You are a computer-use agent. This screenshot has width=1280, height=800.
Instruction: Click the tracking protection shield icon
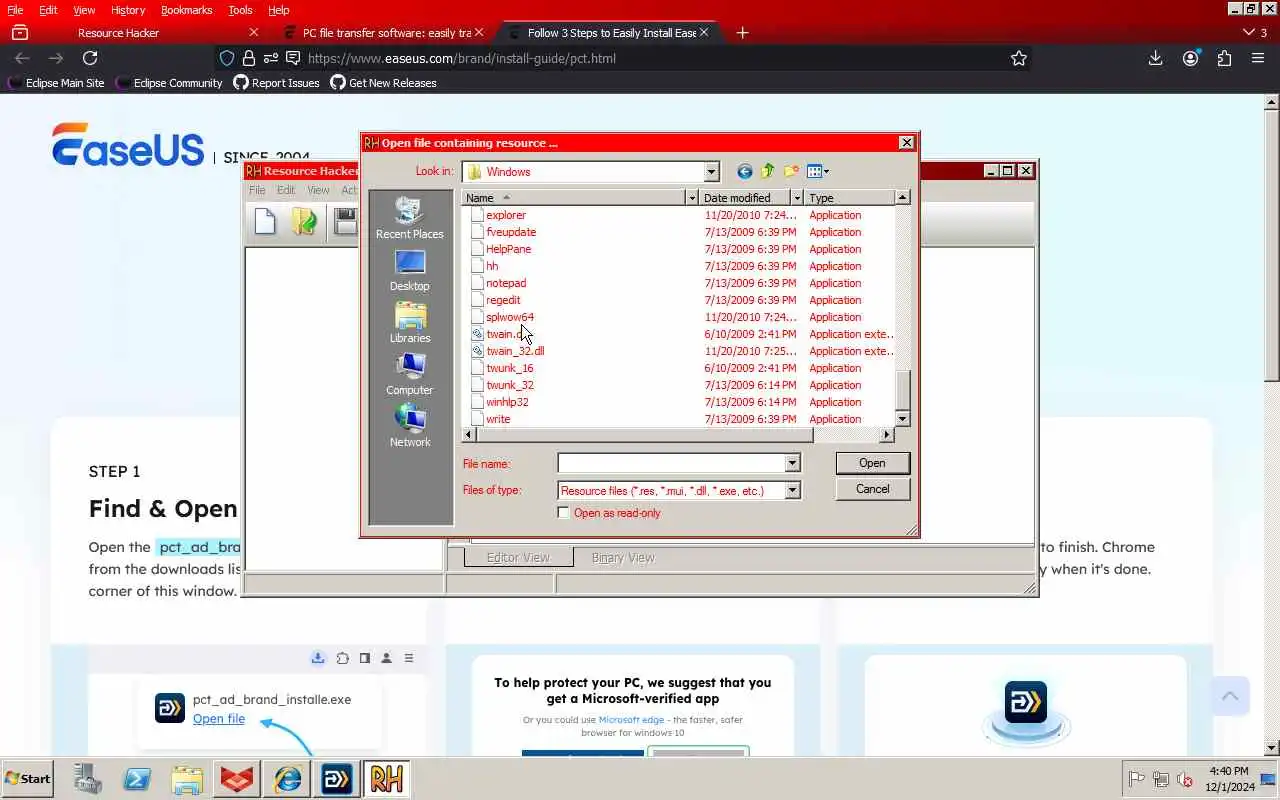227,58
